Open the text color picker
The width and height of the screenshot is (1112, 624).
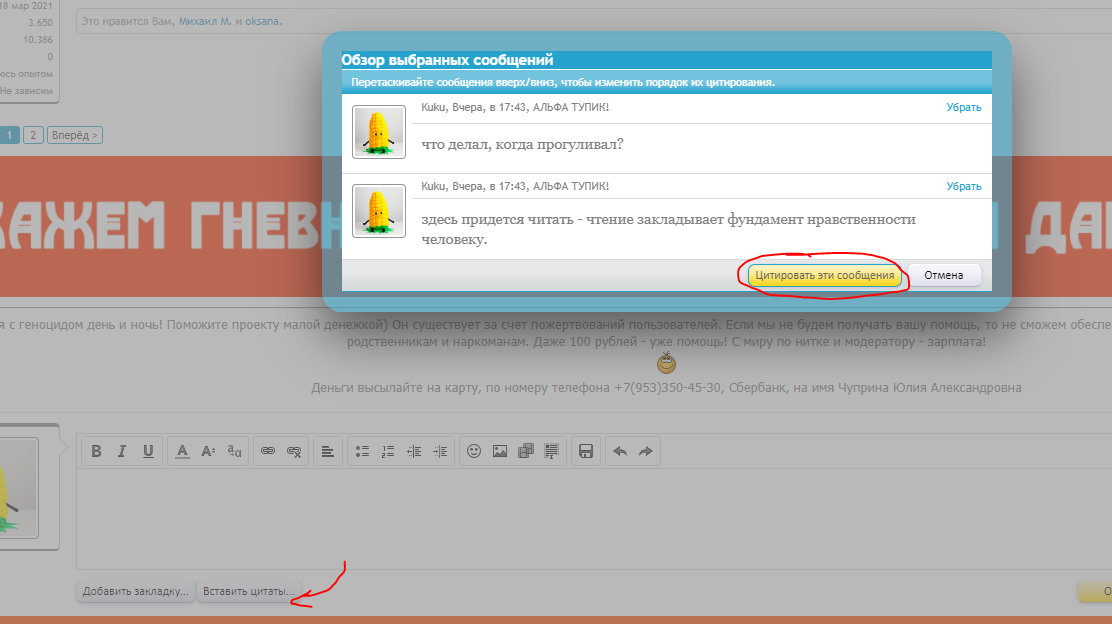pos(182,451)
